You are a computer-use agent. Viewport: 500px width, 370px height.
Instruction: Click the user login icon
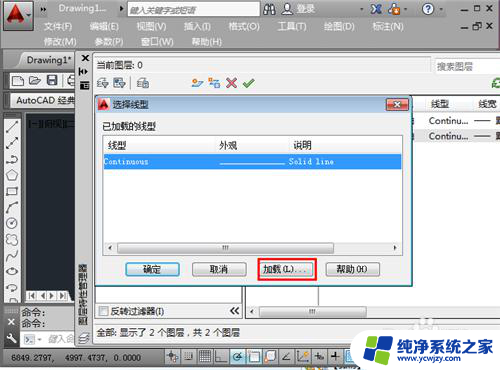(287, 9)
